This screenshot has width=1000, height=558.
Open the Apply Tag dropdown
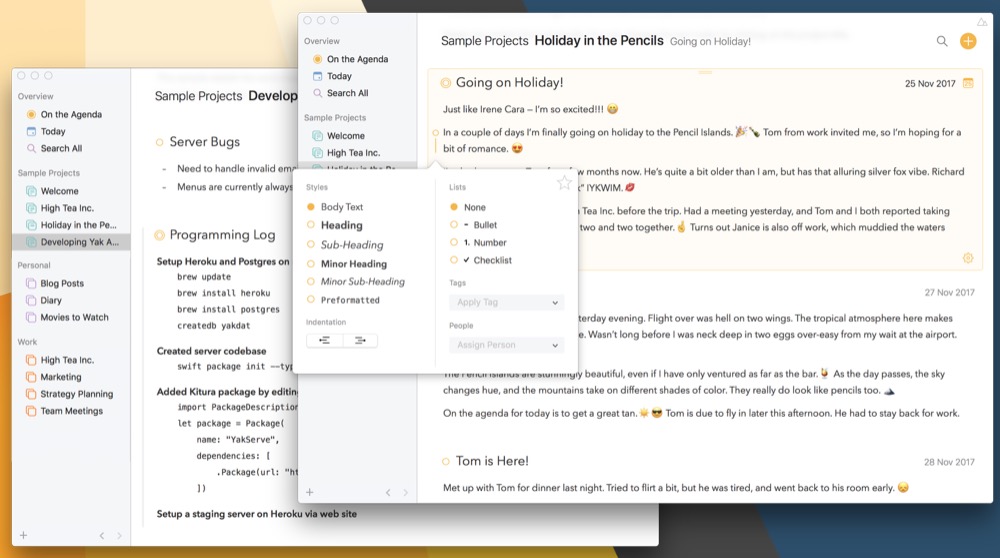[x=507, y=302]
